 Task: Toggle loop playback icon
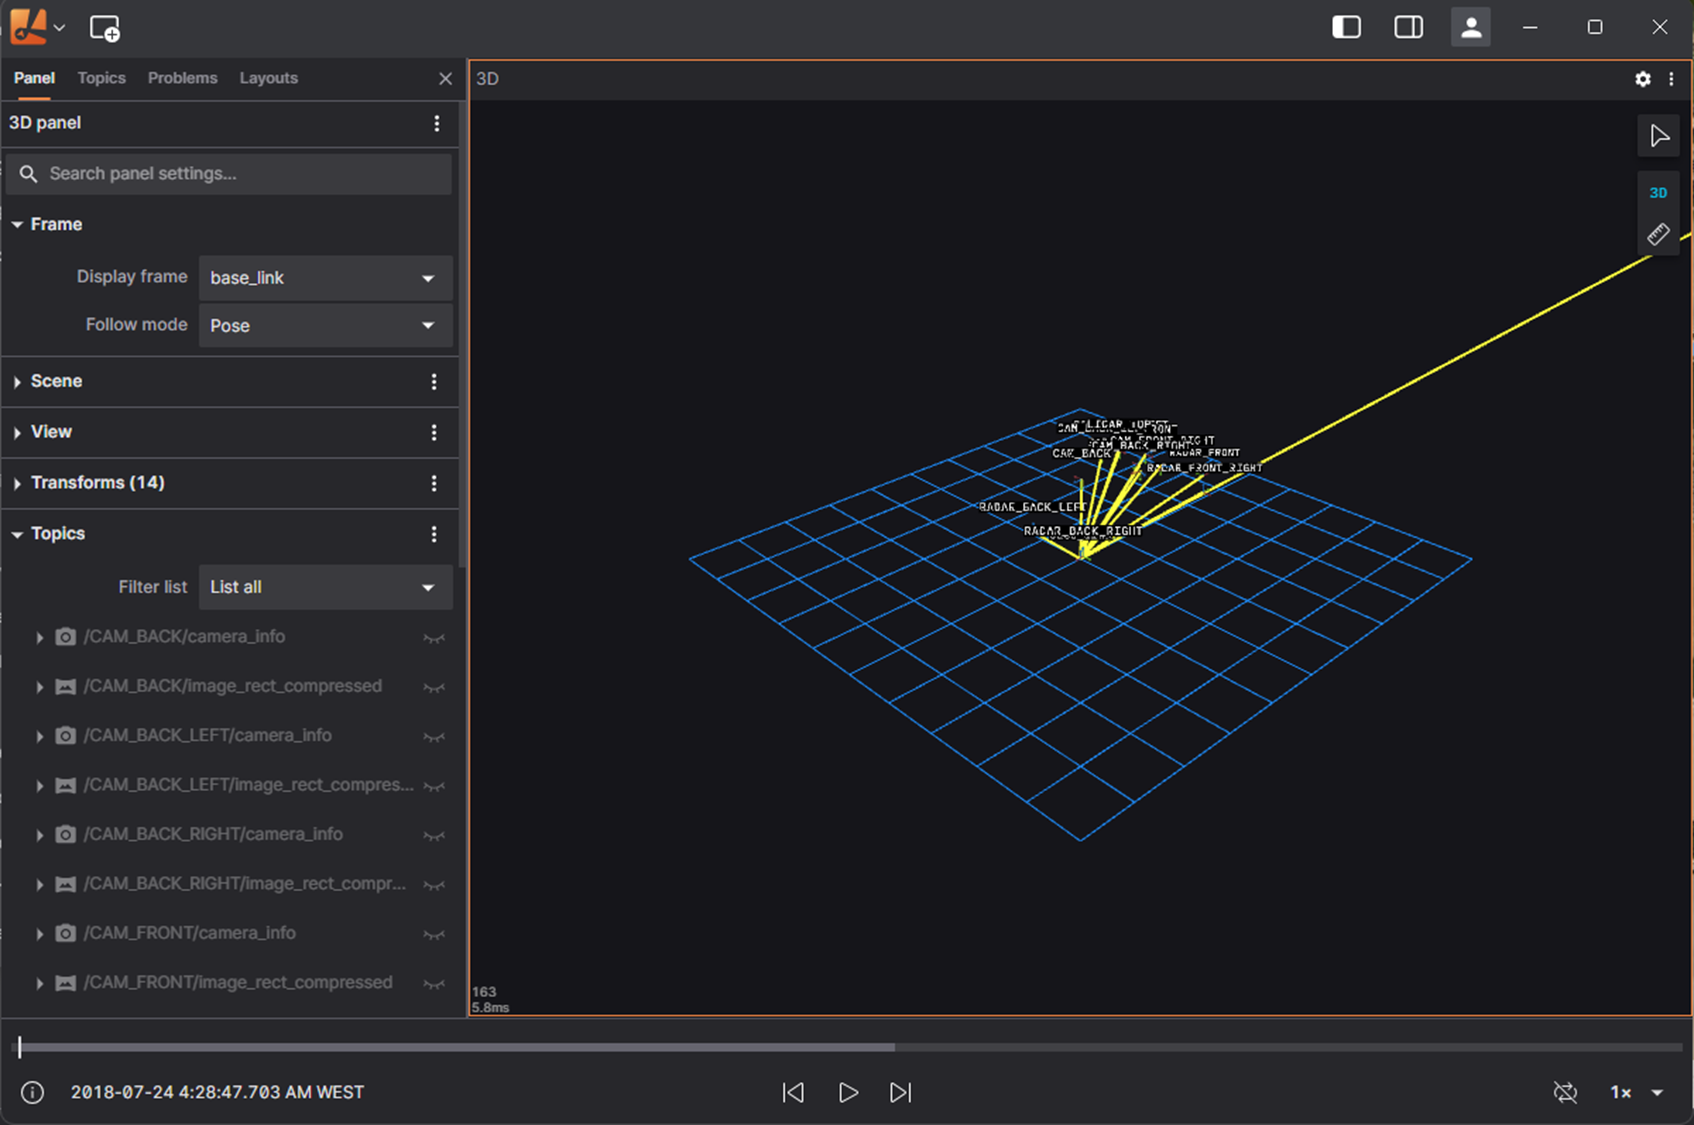[1566, 1092]
